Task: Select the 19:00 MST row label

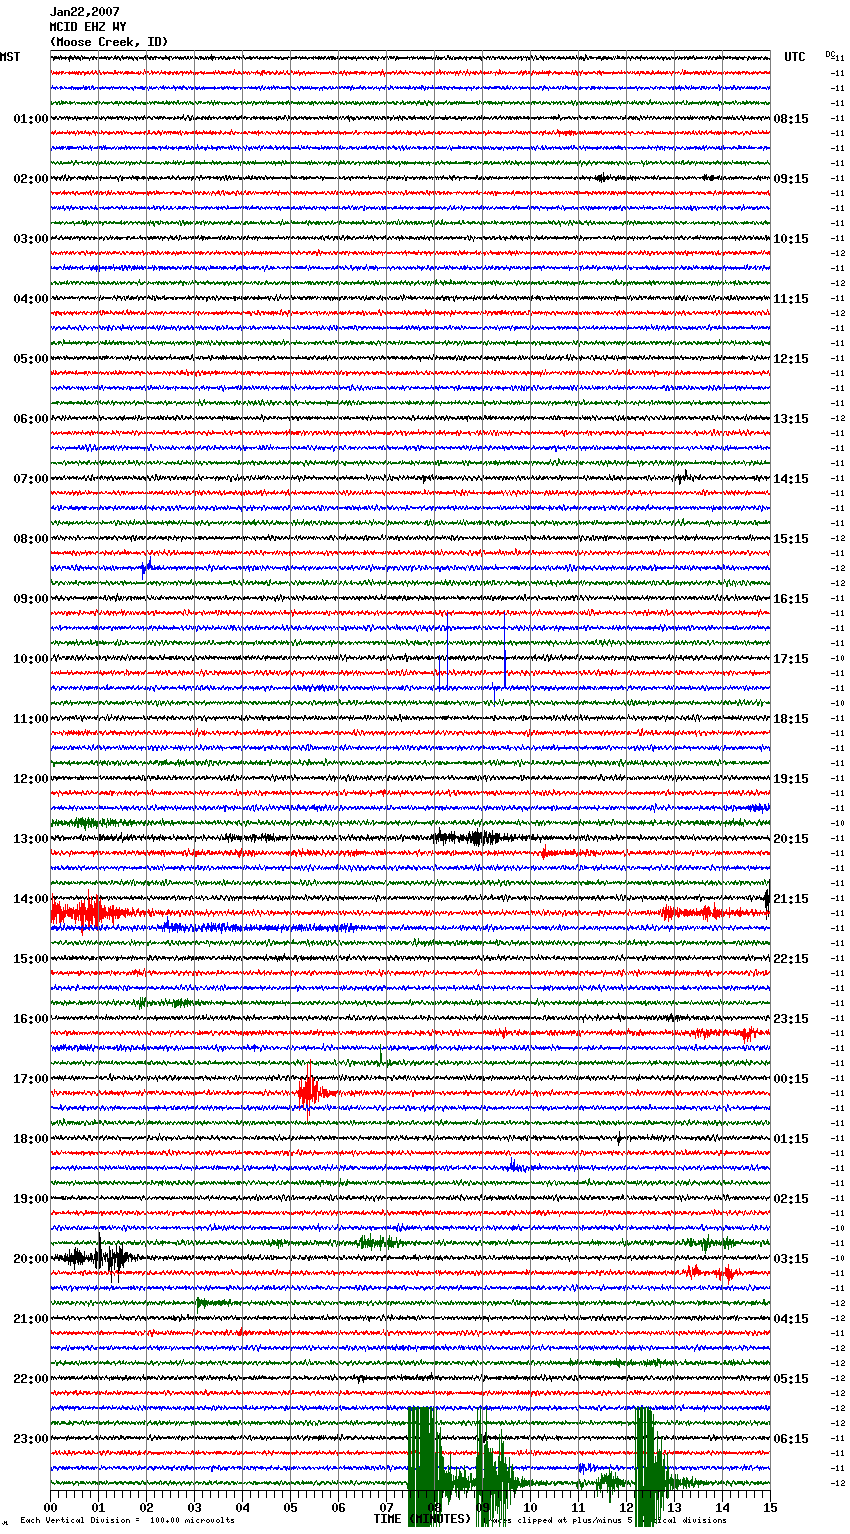Action: coord(31,1199)
